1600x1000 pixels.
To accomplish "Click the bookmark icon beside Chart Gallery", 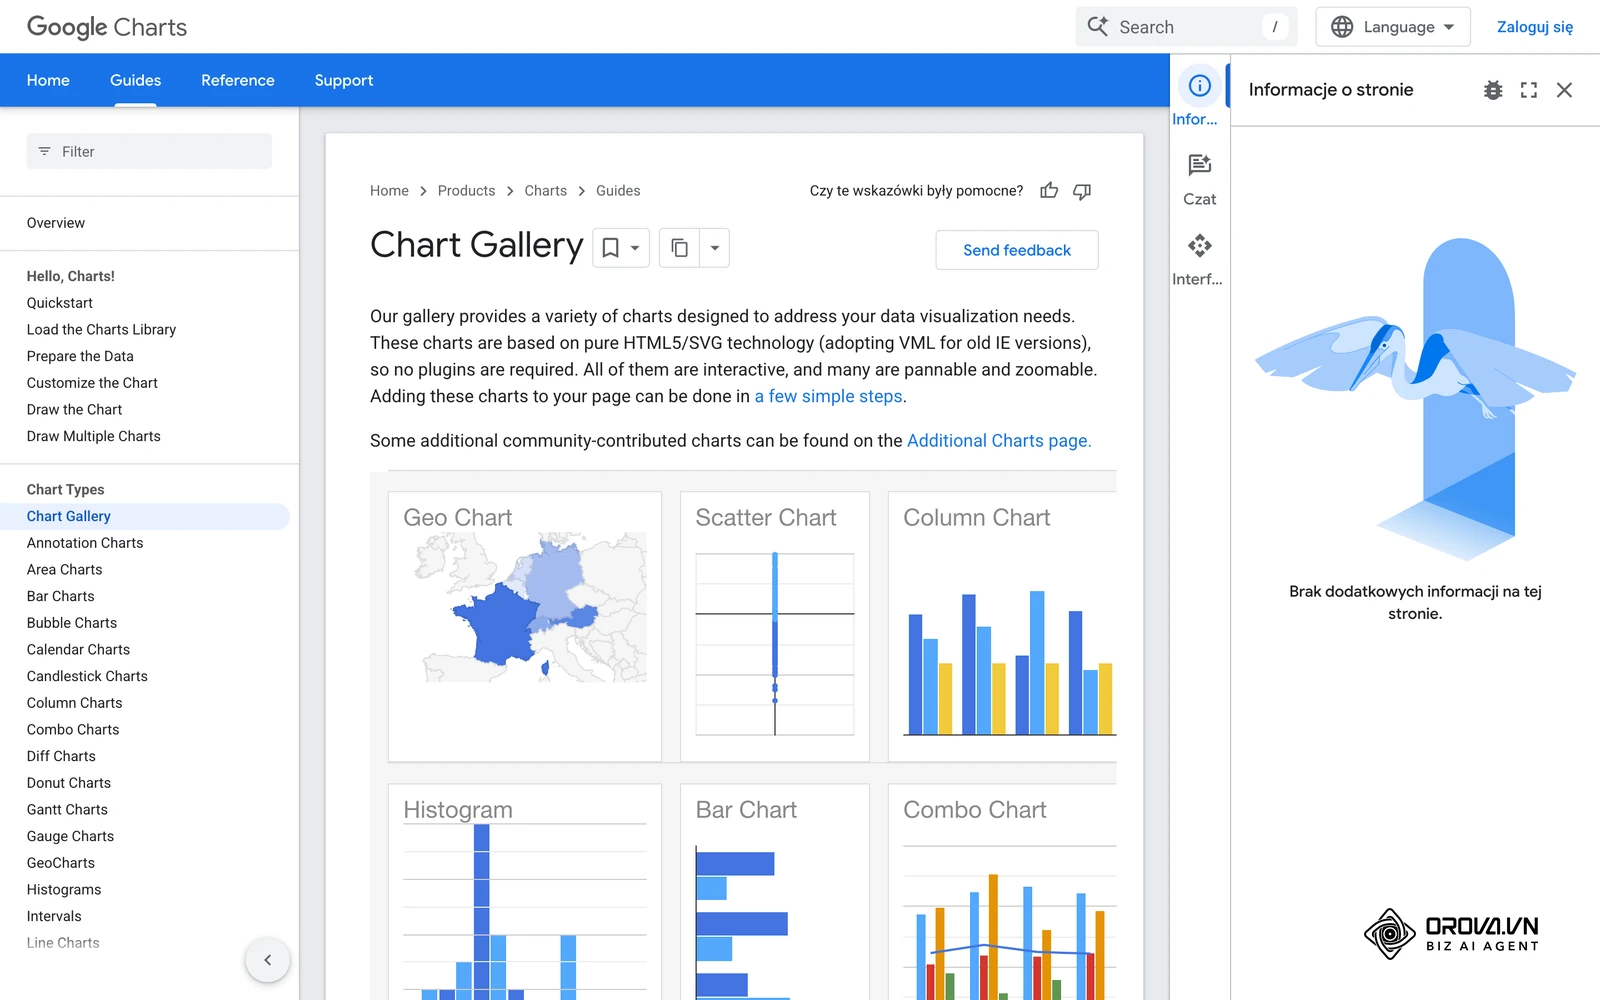I will (x=610, y=248).
